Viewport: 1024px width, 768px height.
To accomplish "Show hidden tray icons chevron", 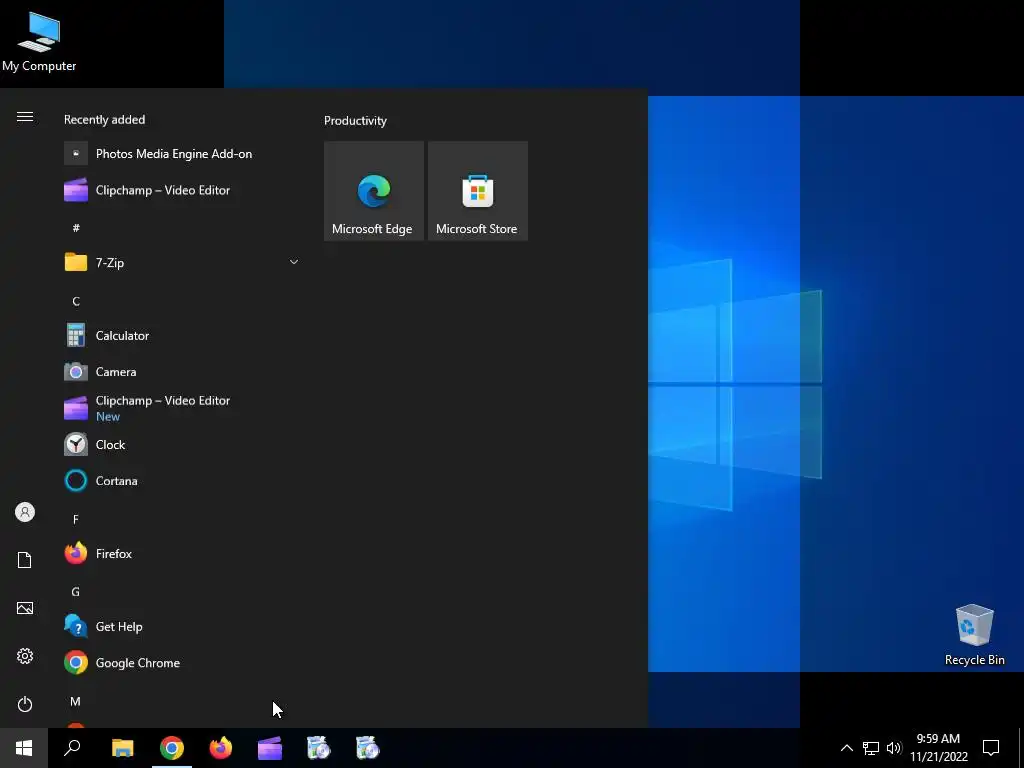I will click(846, 748).
